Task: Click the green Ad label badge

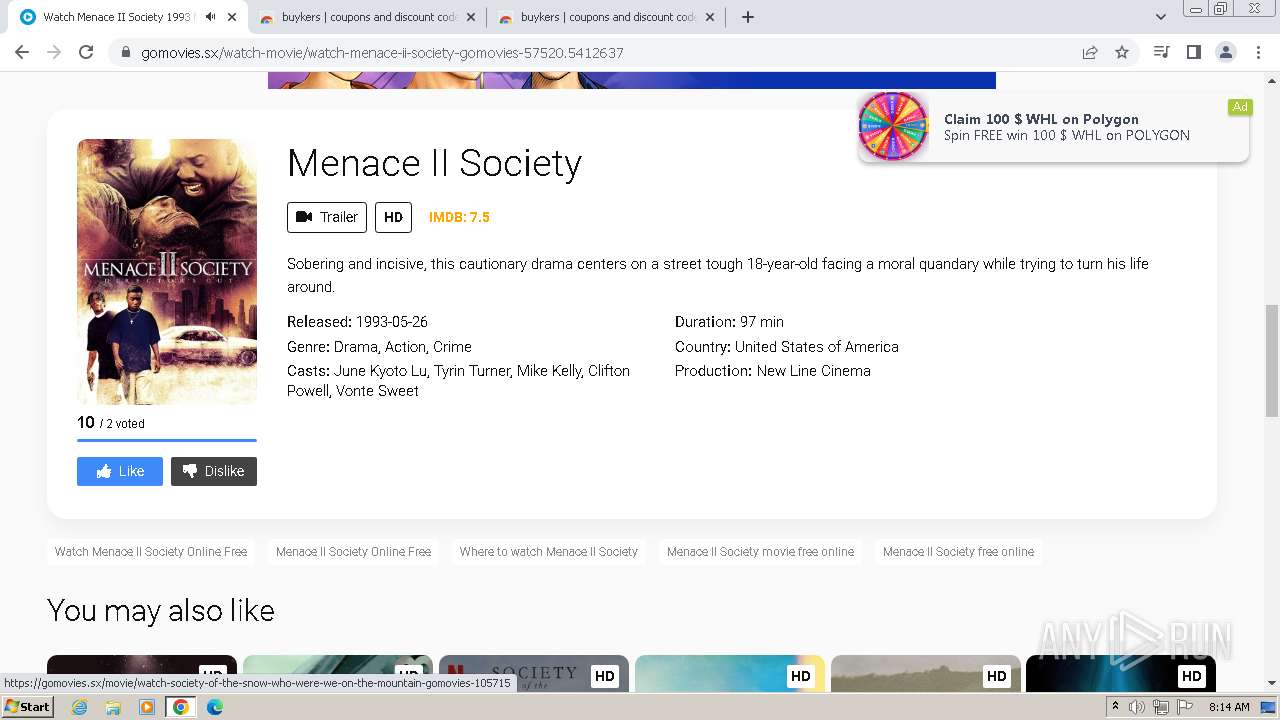Action: [1240, 107]
